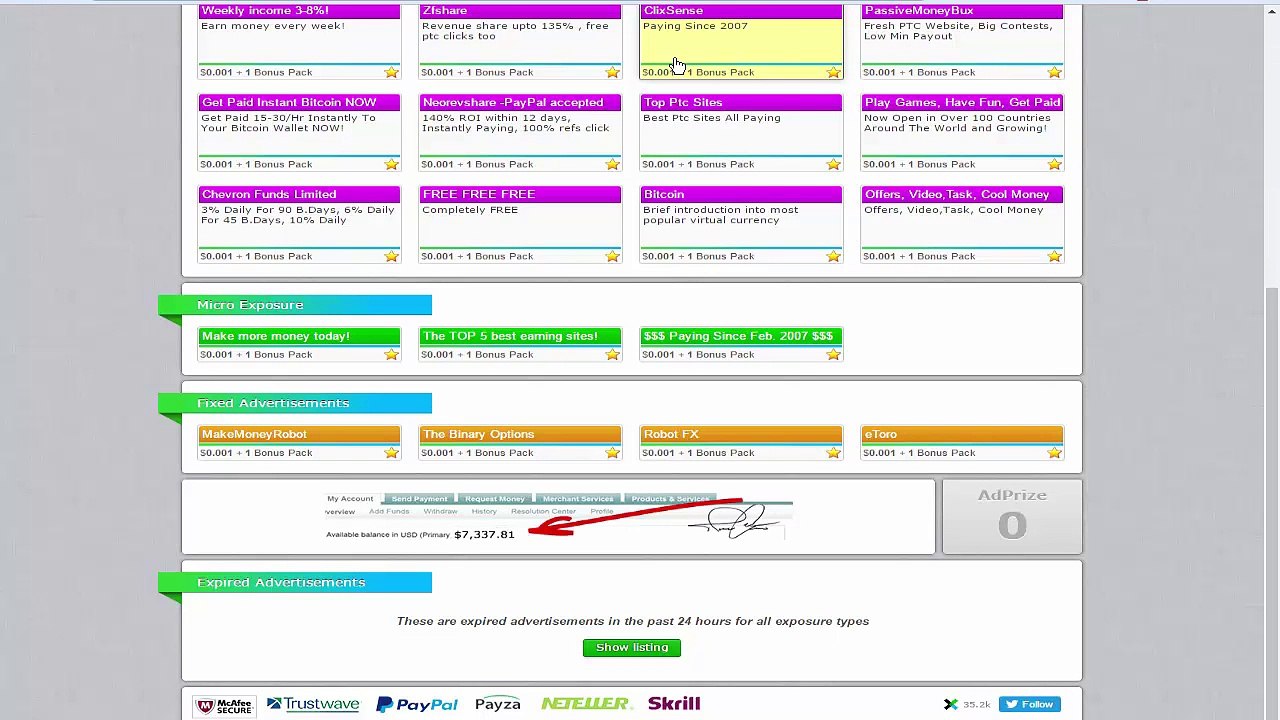Click the star on TOP 5 best earning sites ad

pyautogui.click(x=612, y=354)
